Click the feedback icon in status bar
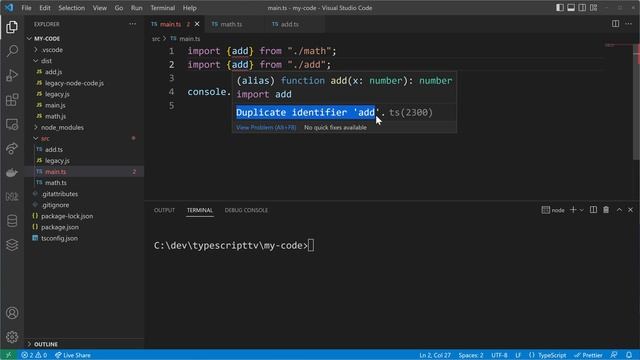Viewport: 640px width, 360px height. (x=614, y=355)
